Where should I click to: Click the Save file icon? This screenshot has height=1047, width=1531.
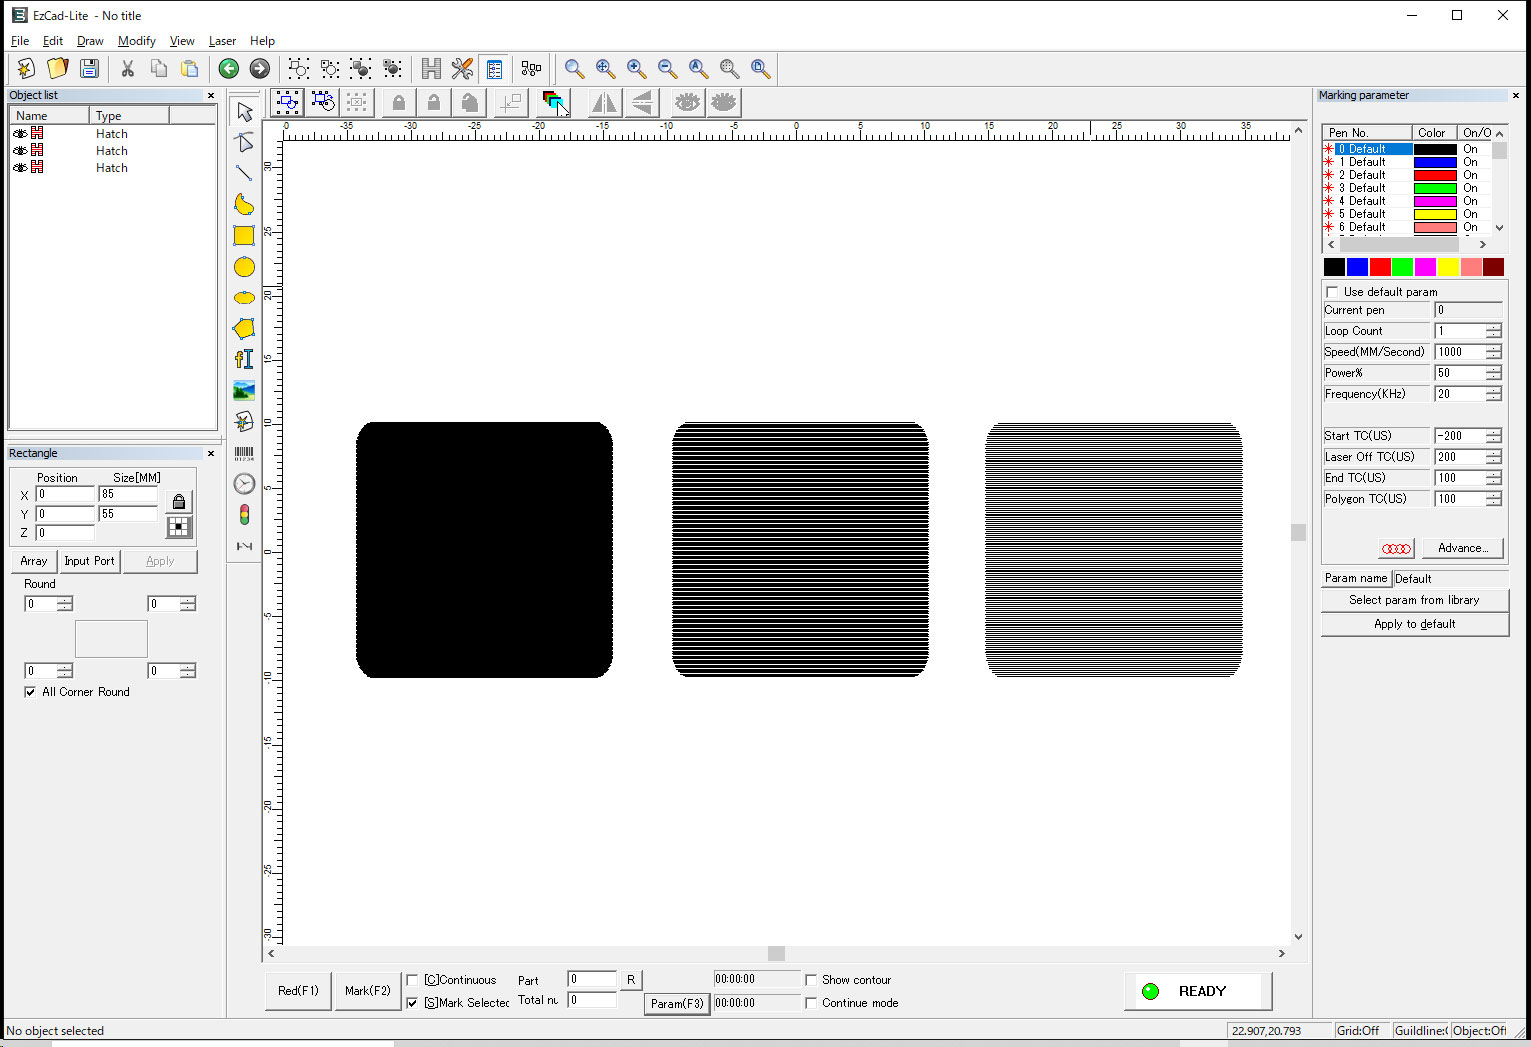pos(89,69)
